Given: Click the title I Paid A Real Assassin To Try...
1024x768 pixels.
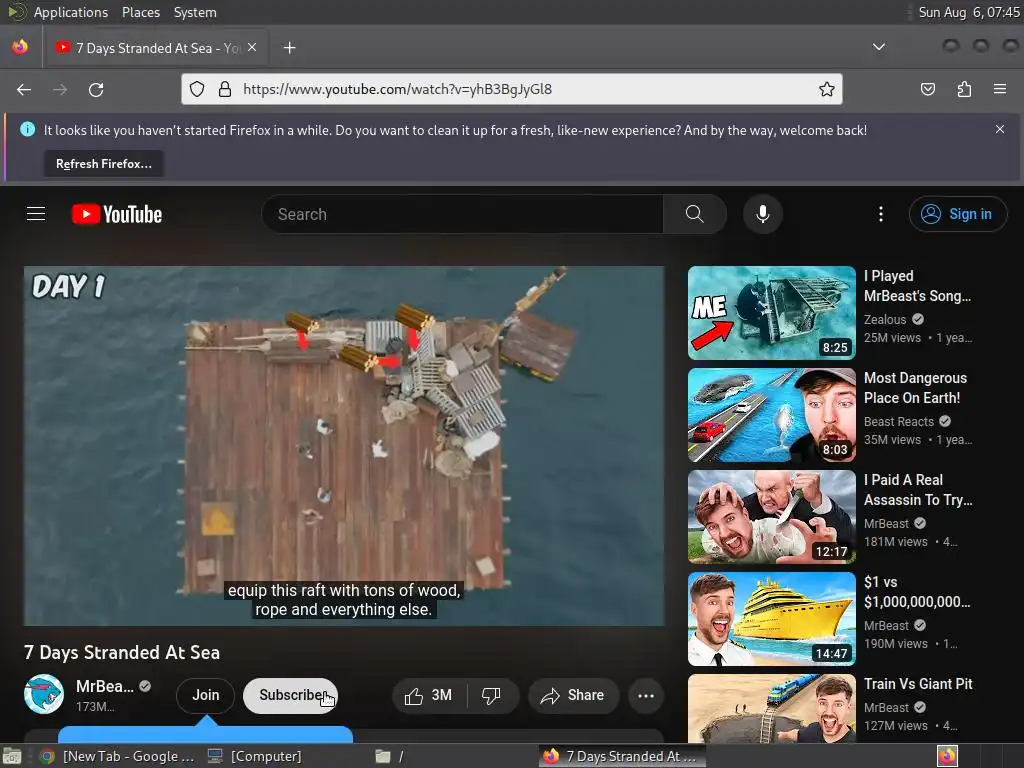Looking at the screenshot, I should pyautogui.click(x=918, y=490).
